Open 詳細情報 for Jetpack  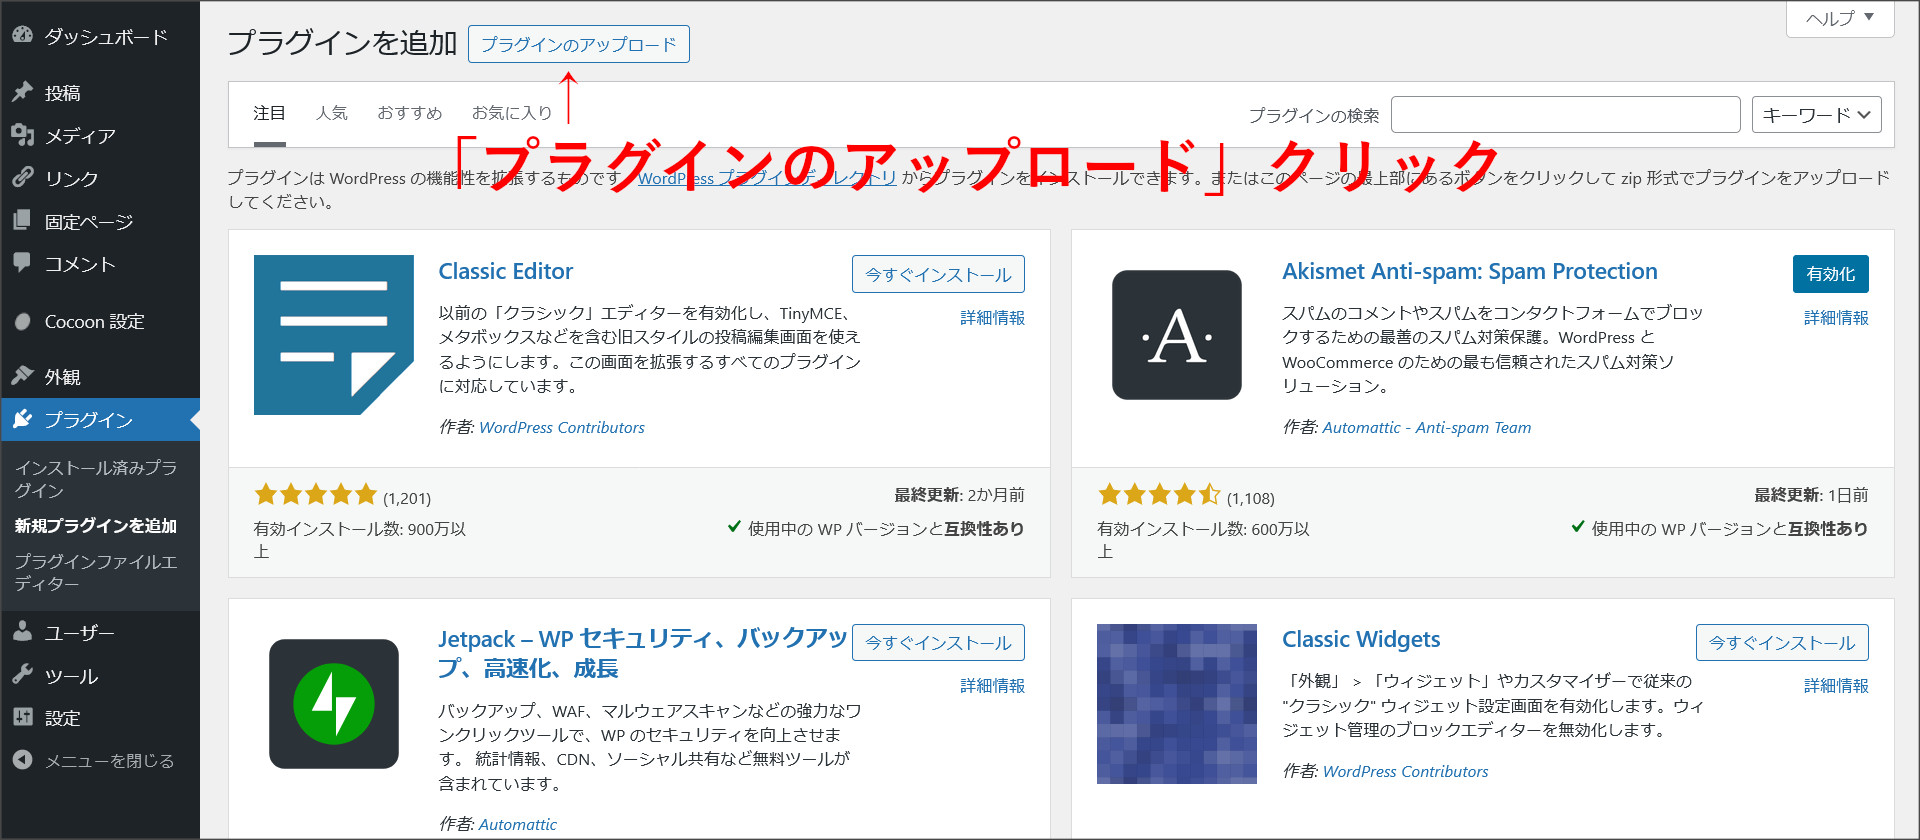click(x=992, y=686)
